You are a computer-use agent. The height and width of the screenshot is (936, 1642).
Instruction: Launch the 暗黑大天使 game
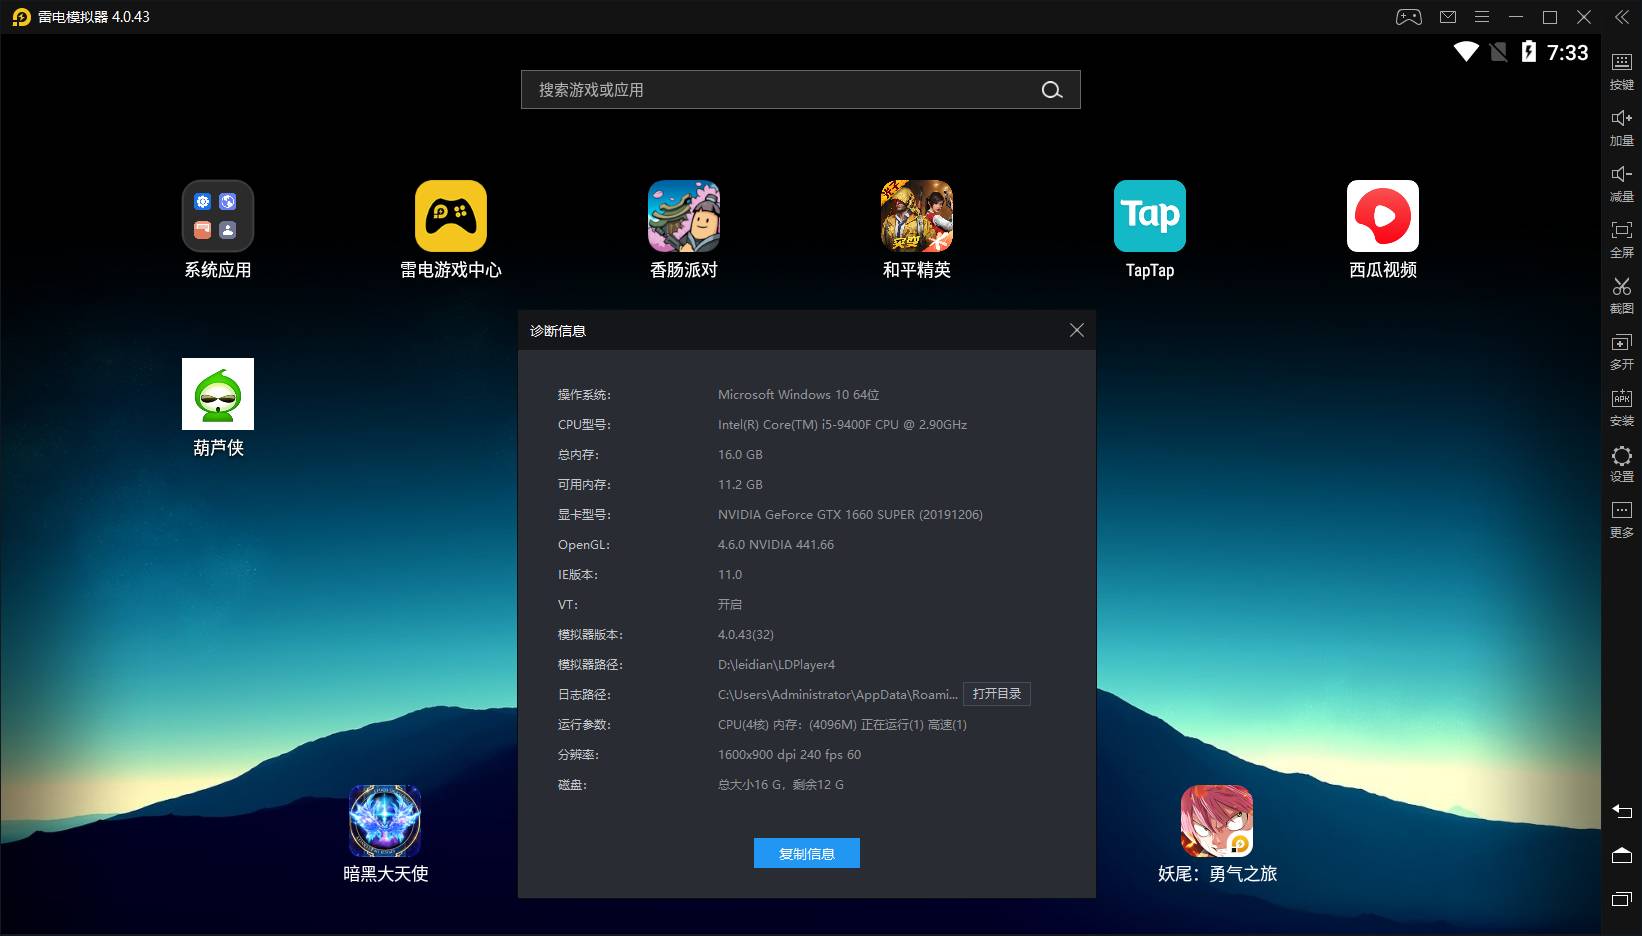(385, 821)
